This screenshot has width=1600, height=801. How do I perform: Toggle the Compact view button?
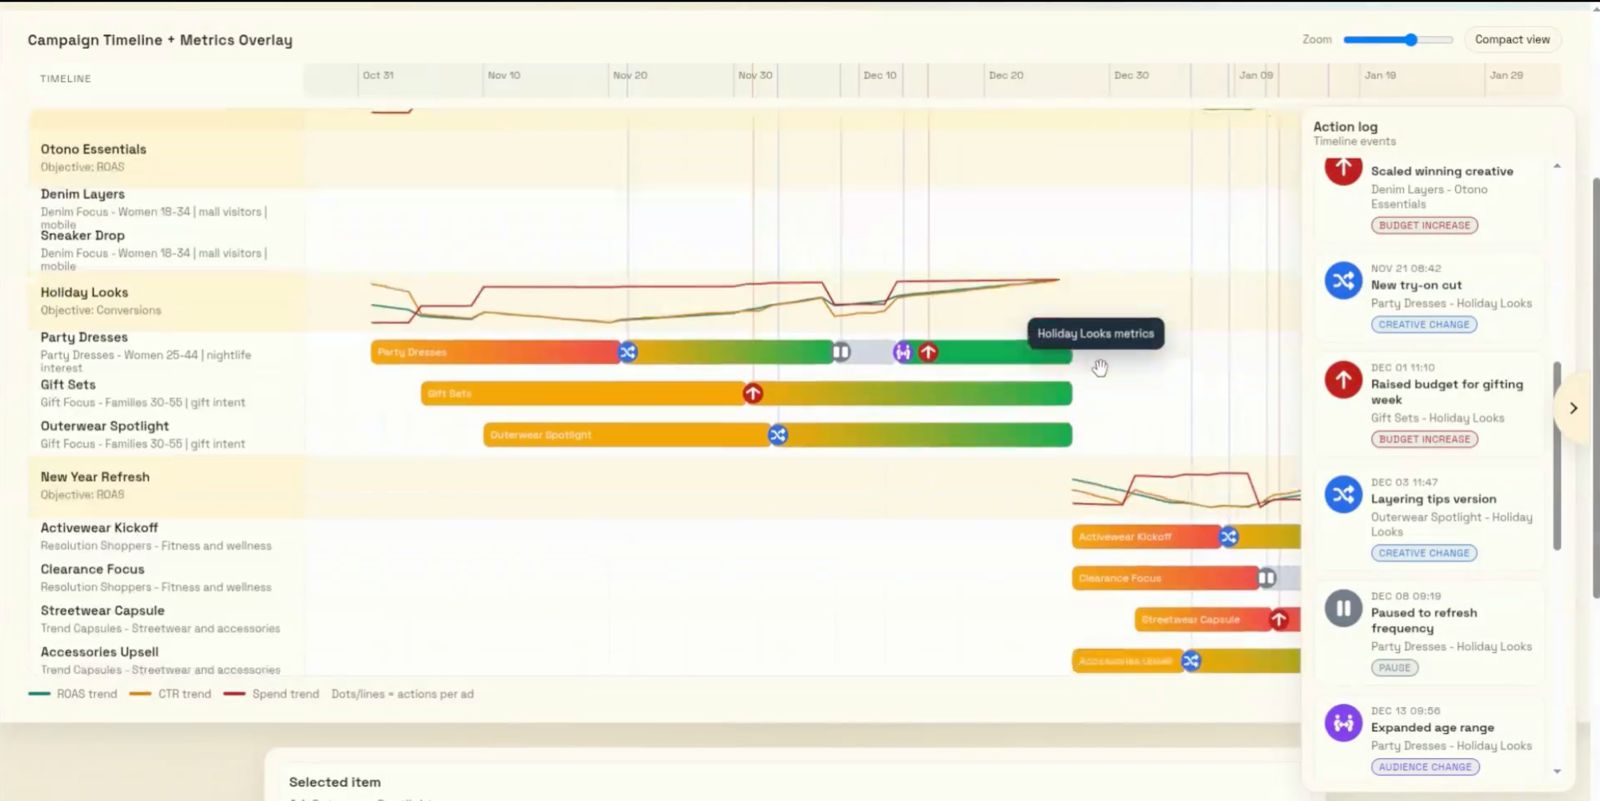(1511, 40)
